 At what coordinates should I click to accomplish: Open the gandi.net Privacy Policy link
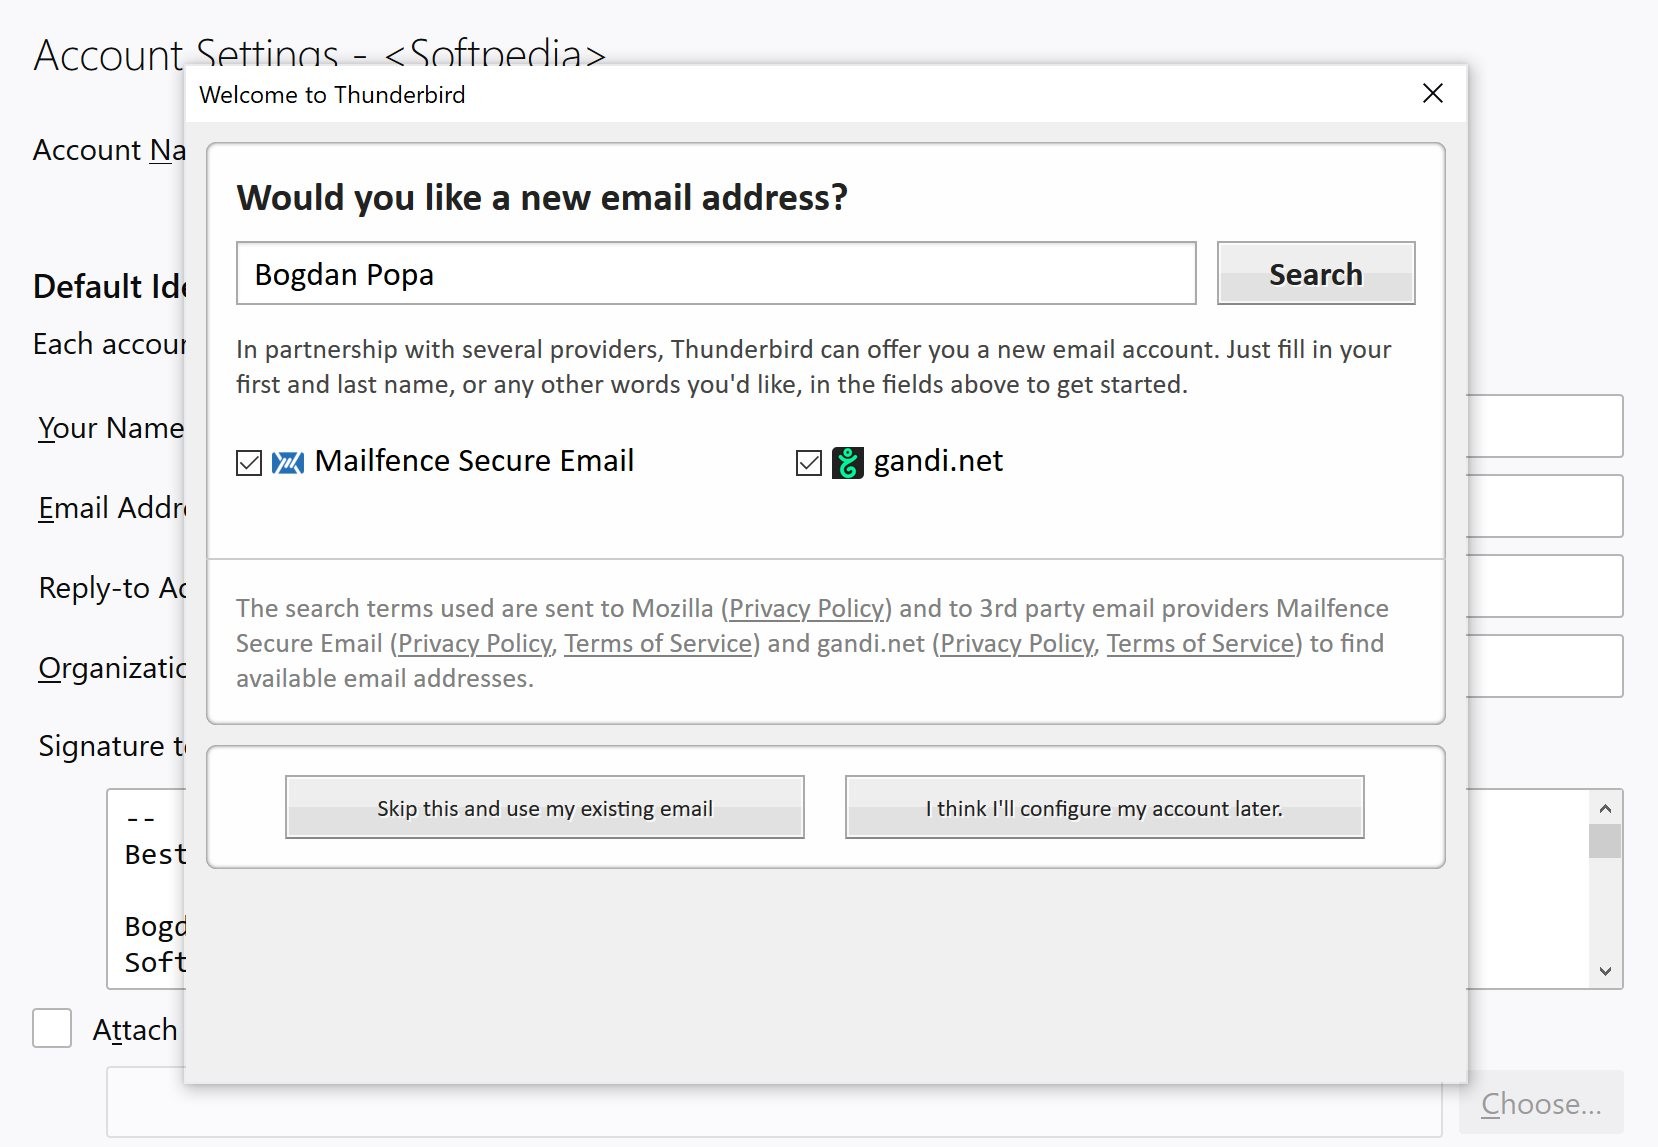[x=1017, y=643]
